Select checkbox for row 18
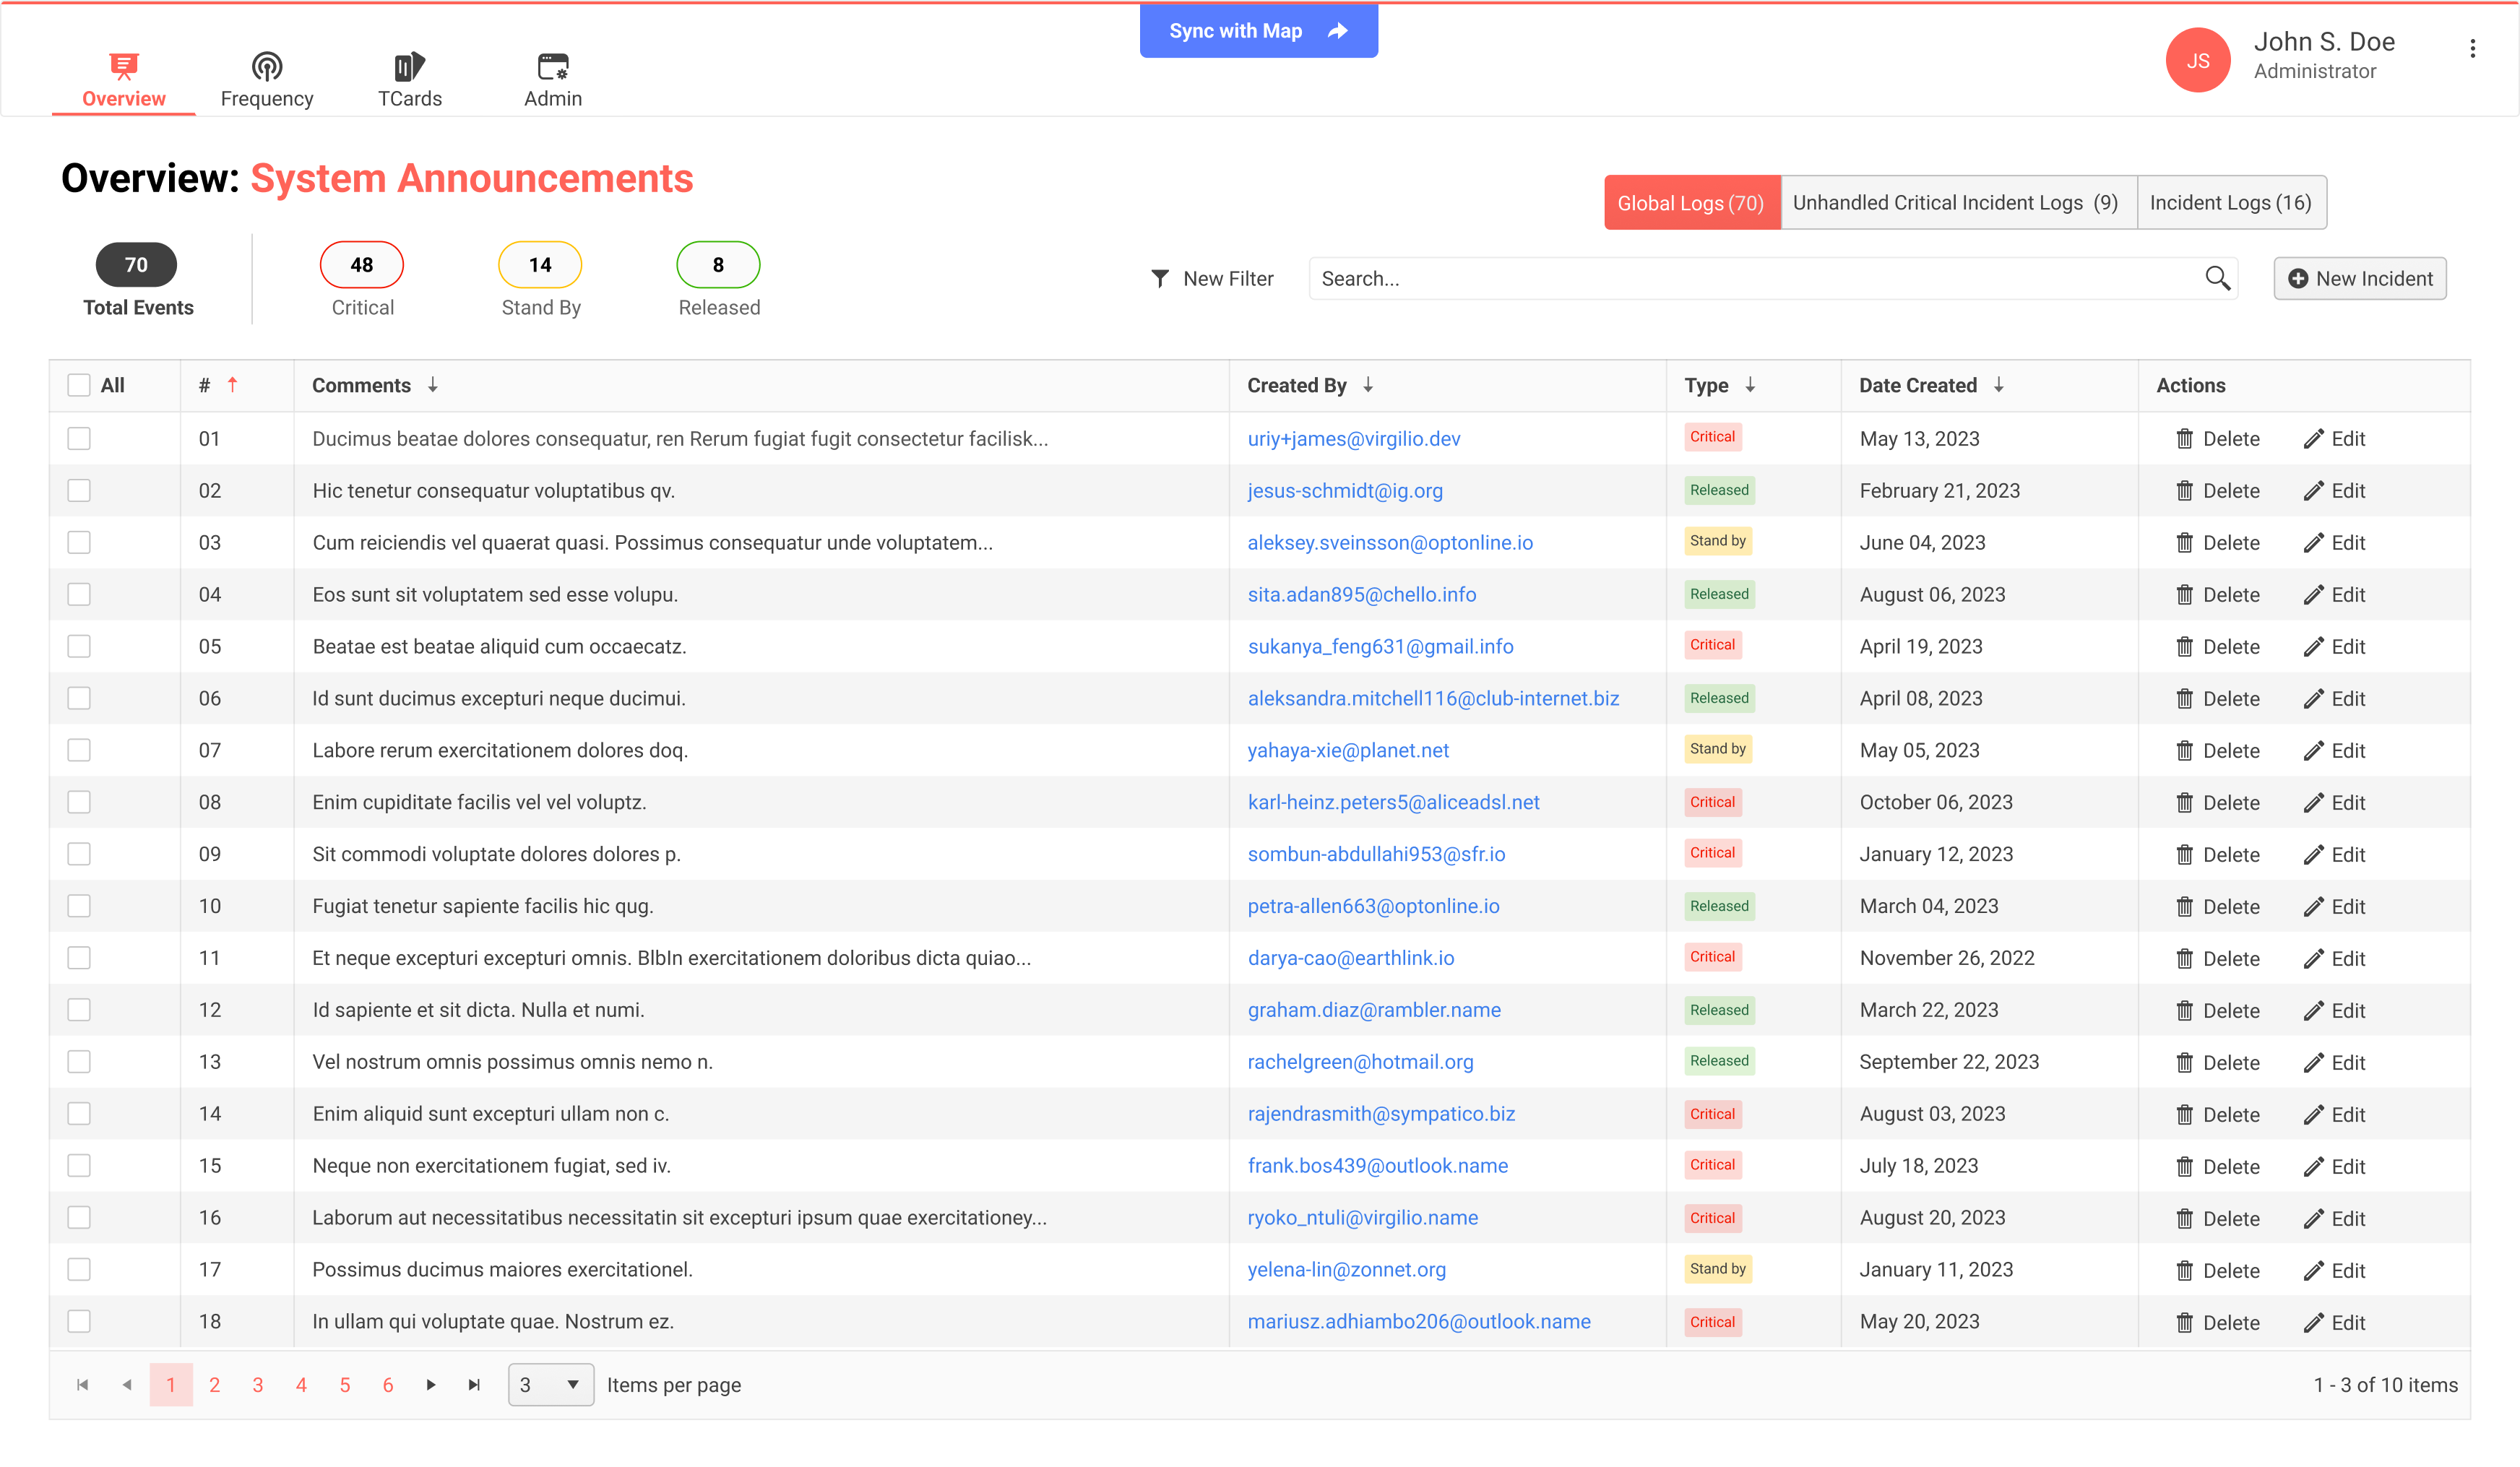 [79, 1322]
